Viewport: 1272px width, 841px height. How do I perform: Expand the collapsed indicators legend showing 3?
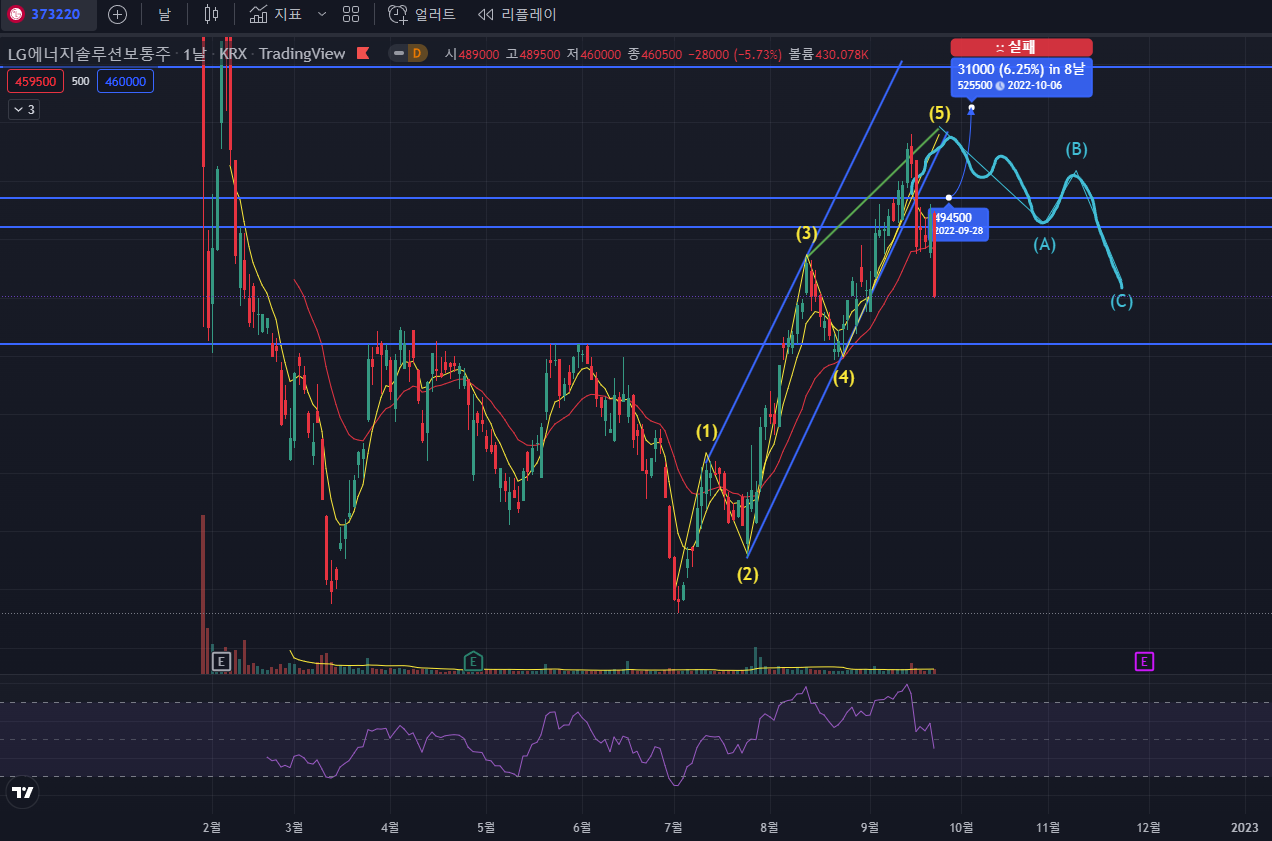coord(24,109)
